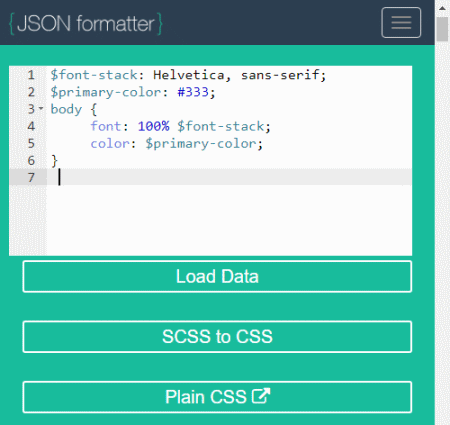Click the JSON formatter logo
Image resolution: width=450 pixels, height=425 pixels.
(86, 24)
